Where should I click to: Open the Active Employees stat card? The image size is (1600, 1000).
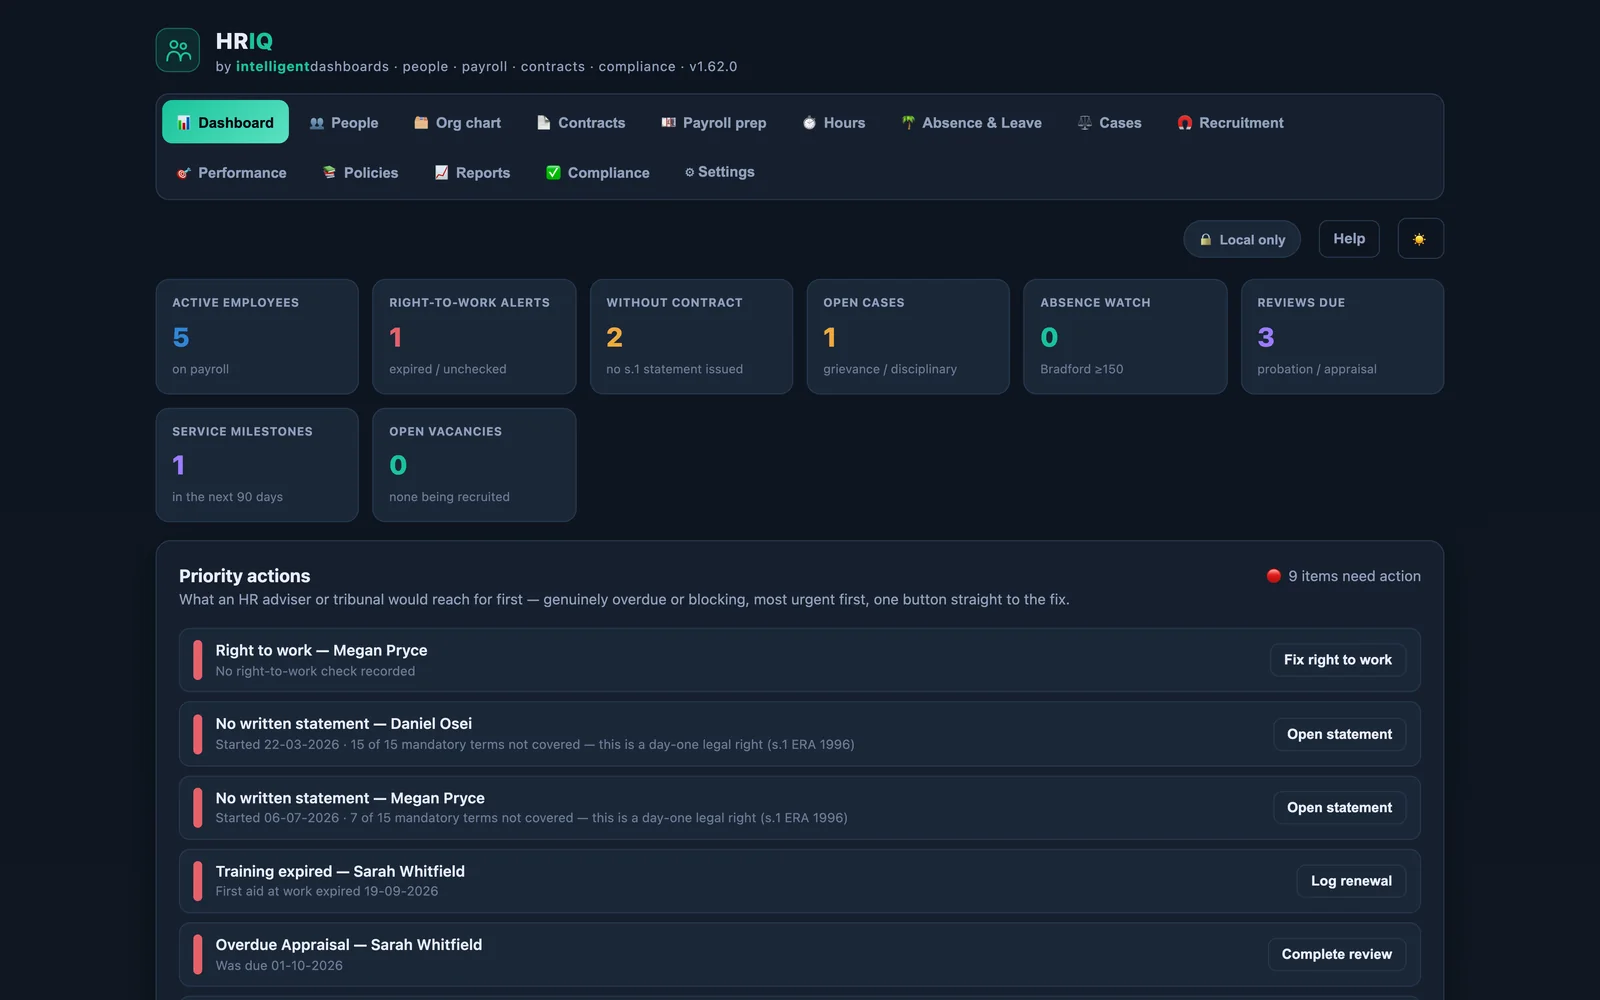point(257,337)
